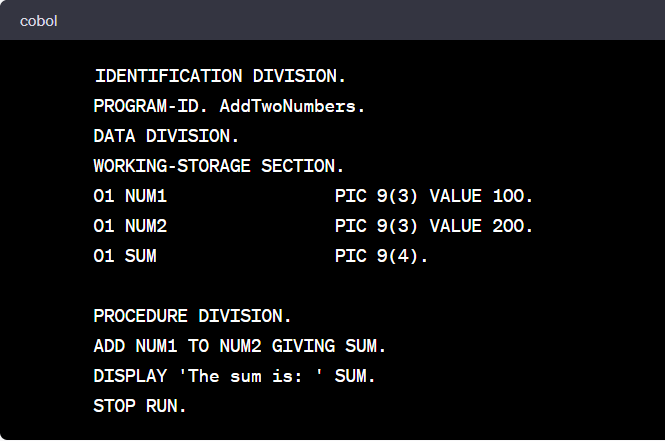
Task: Click PIC 9(3) VALUE 100 text
Action: click(x=434, y=196)
